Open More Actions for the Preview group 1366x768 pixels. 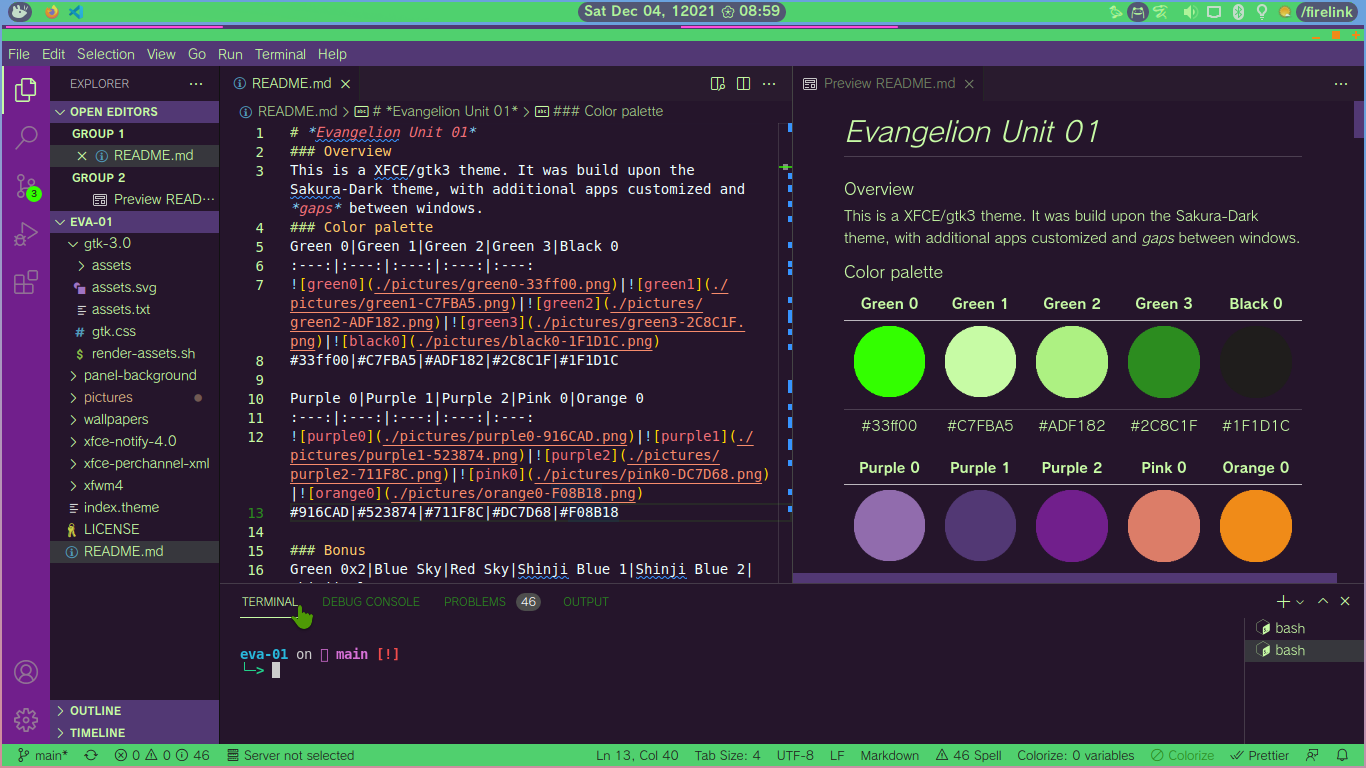[1342, 84]
